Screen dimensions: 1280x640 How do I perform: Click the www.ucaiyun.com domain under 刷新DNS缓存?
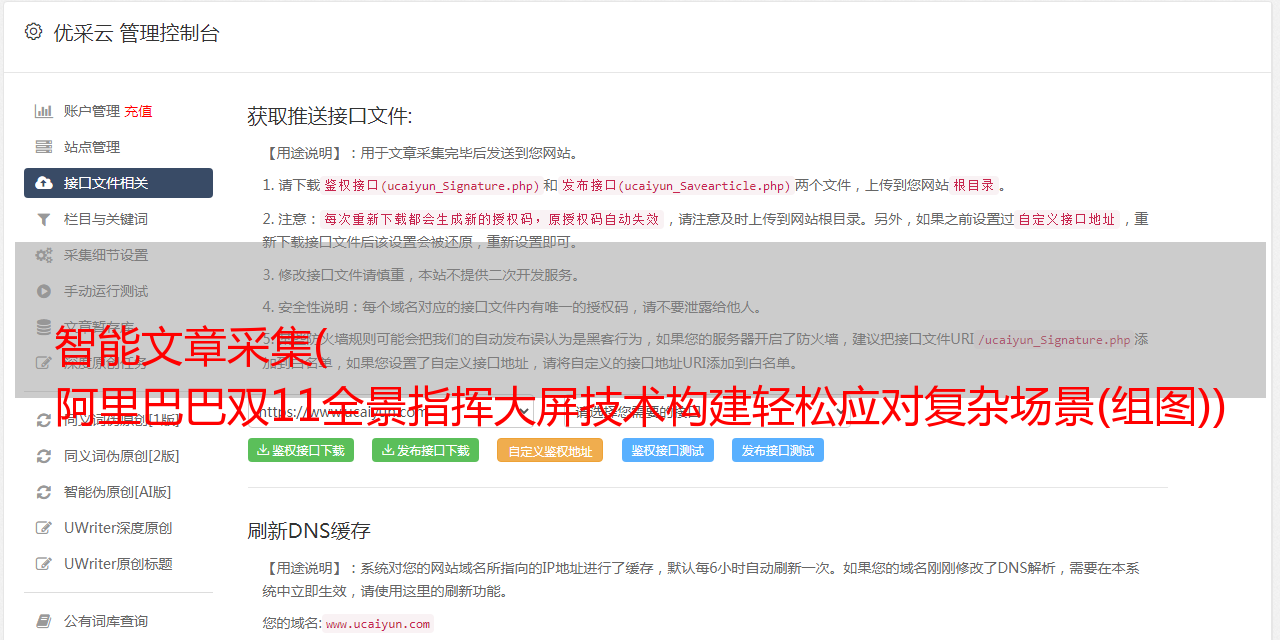(x=378, y=624)
